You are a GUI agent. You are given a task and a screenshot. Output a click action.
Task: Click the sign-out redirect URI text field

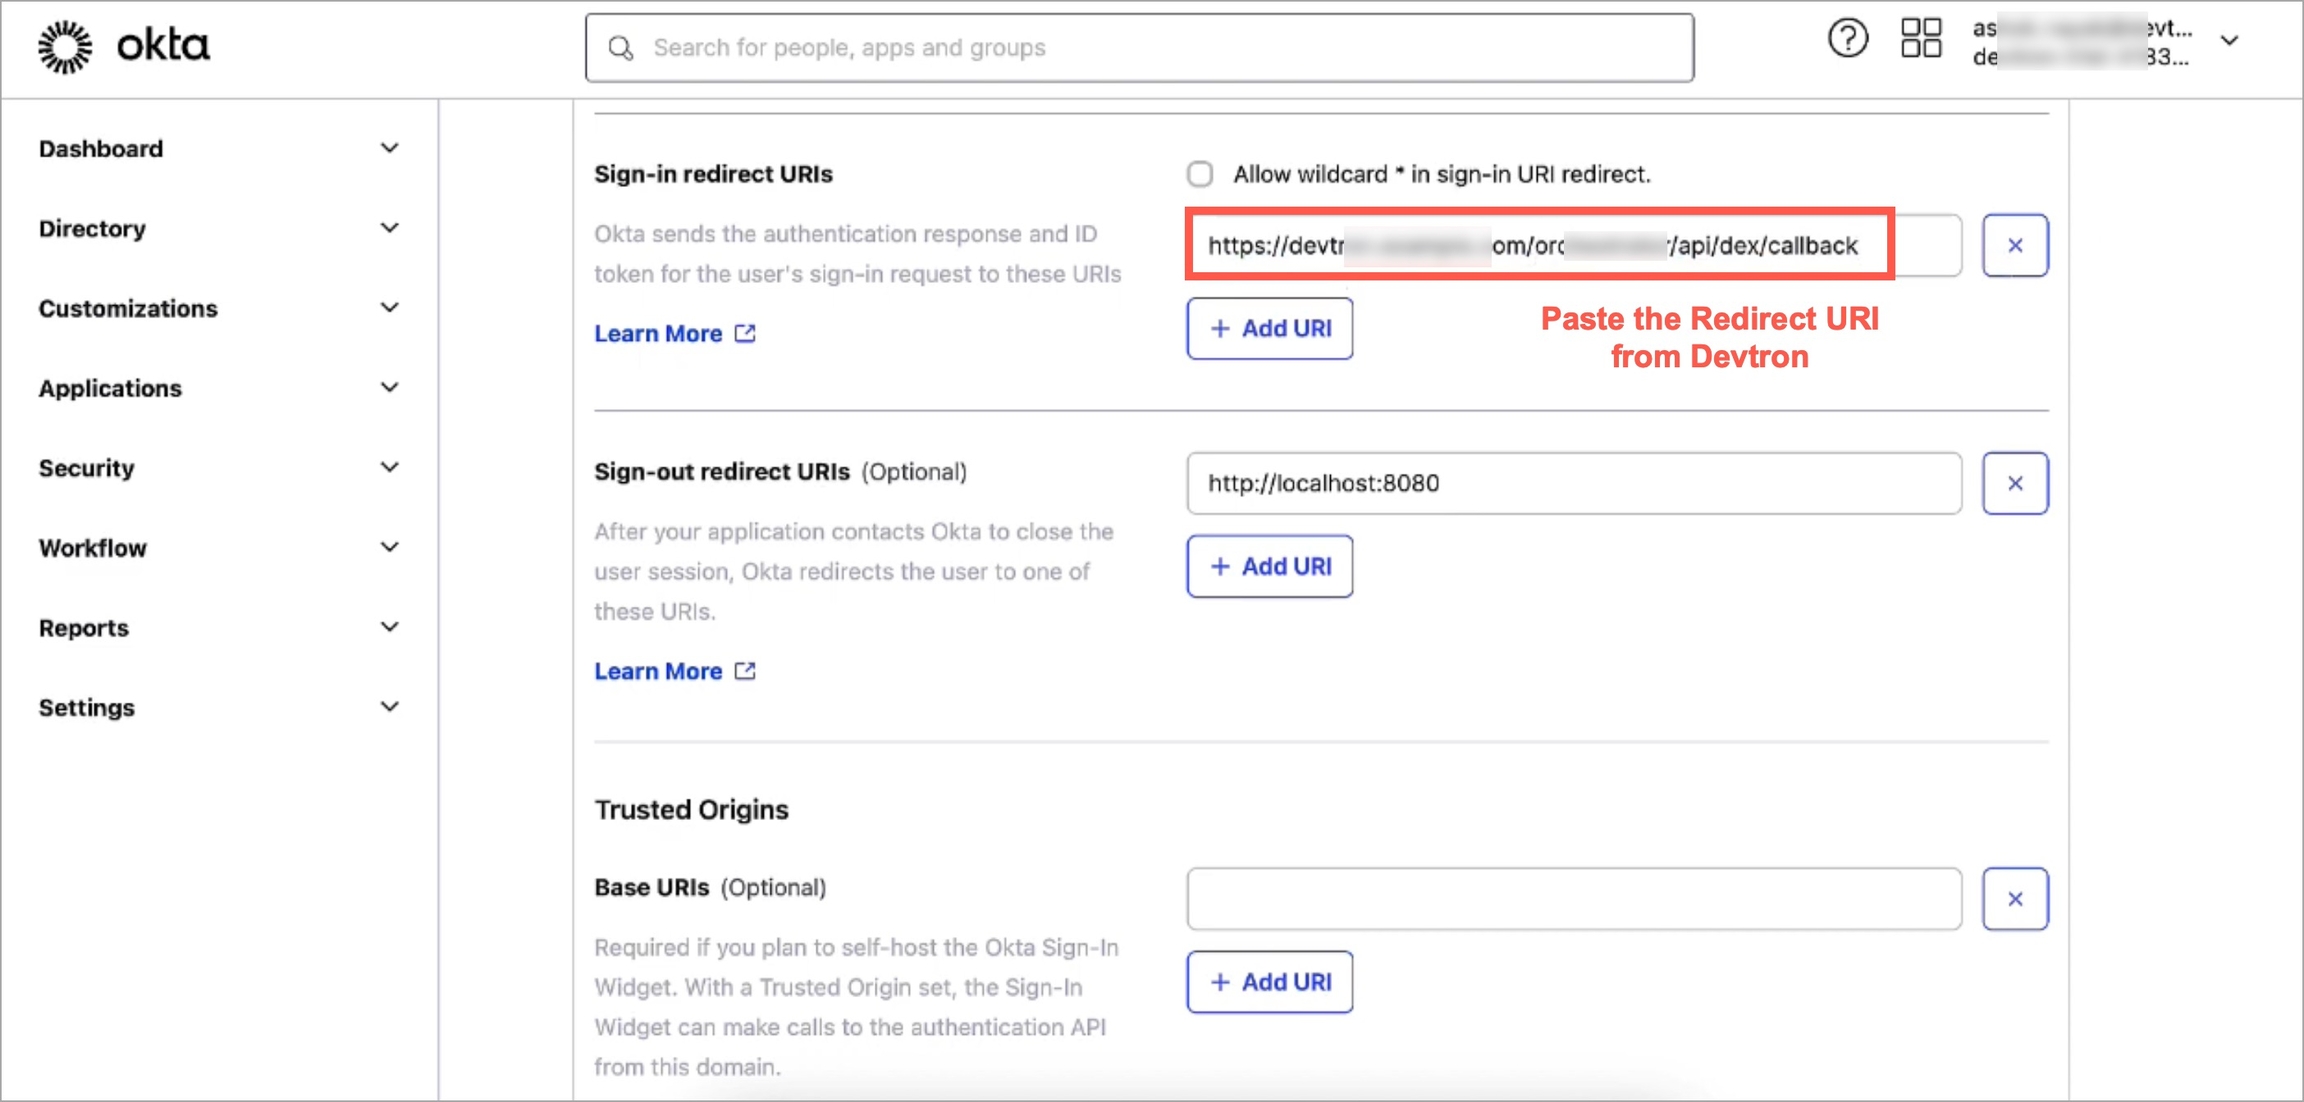[1573, 483]
